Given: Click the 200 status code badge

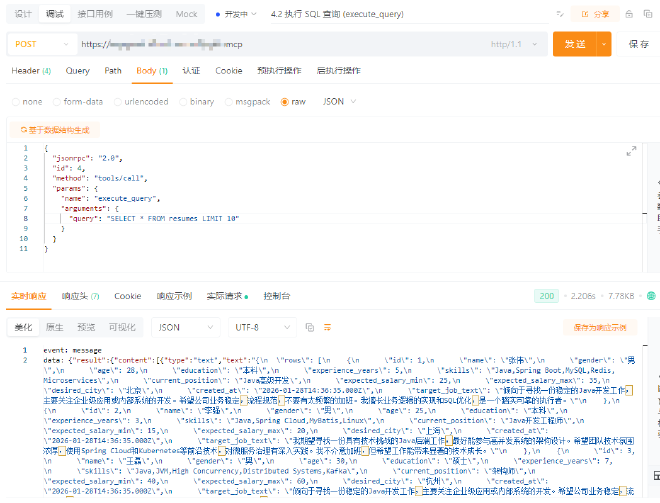Looking at the screenshot, I should (546, 297).
